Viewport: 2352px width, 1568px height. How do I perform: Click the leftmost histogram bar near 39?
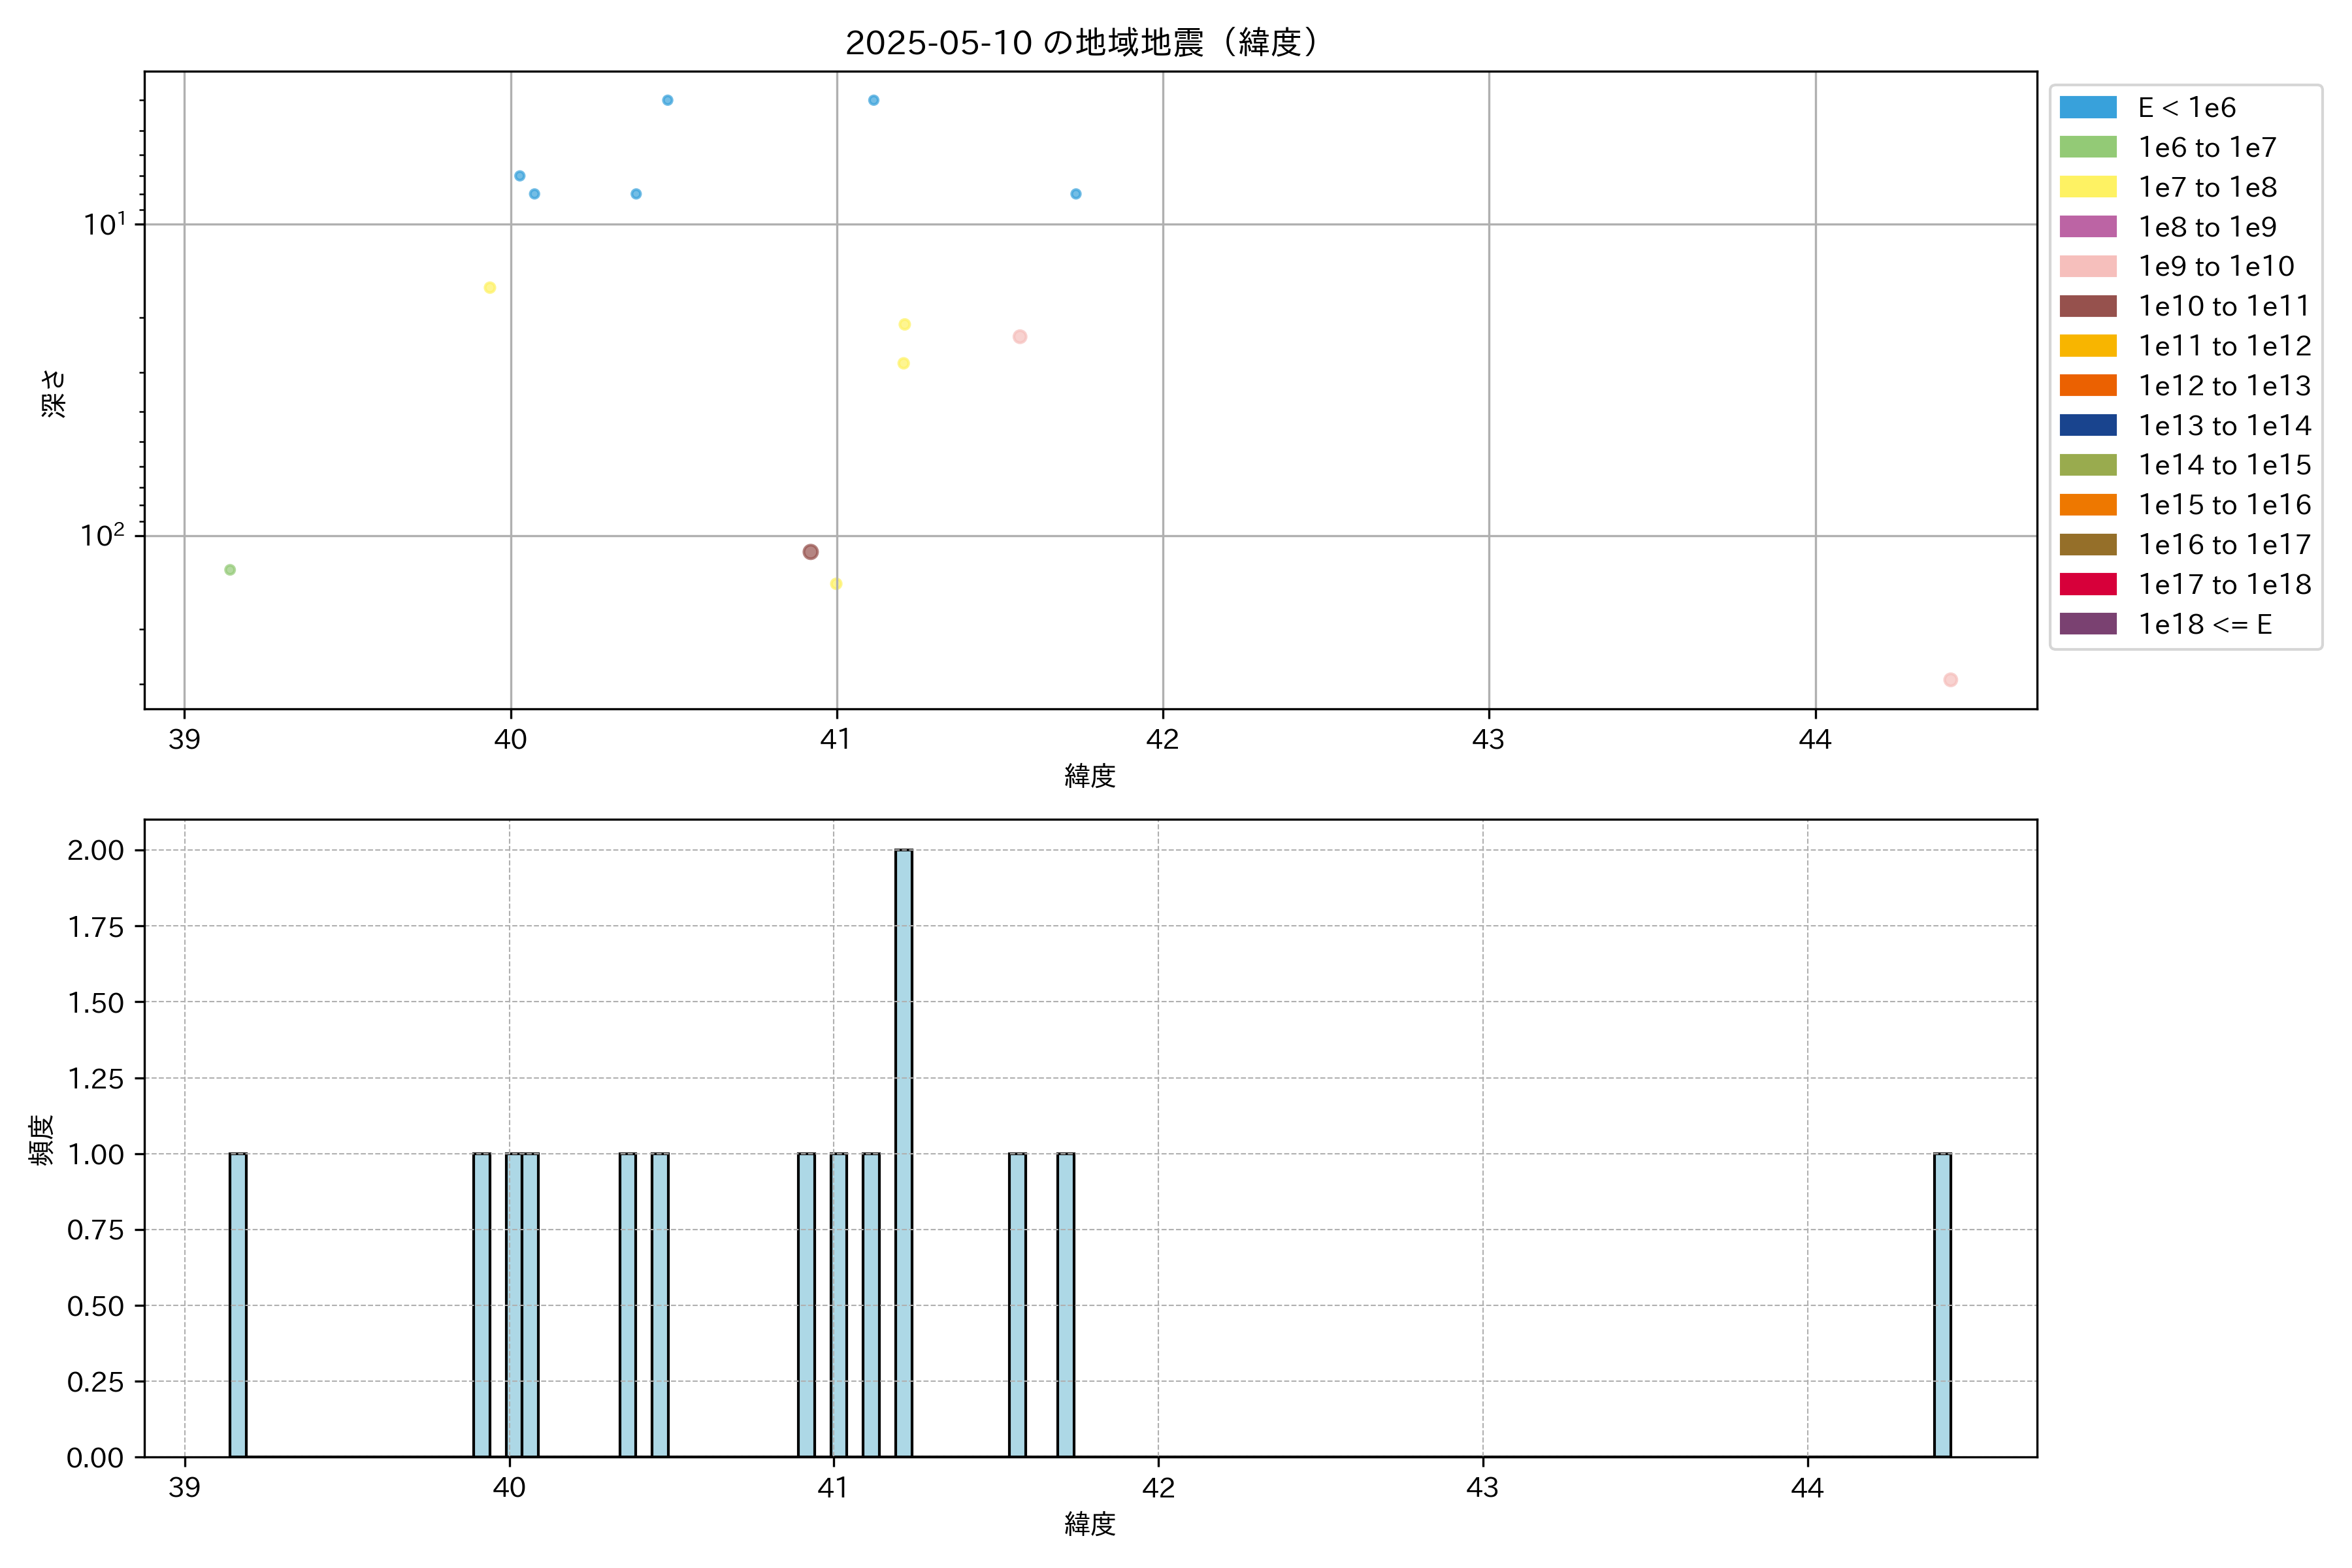click(x=238, y=1304)
